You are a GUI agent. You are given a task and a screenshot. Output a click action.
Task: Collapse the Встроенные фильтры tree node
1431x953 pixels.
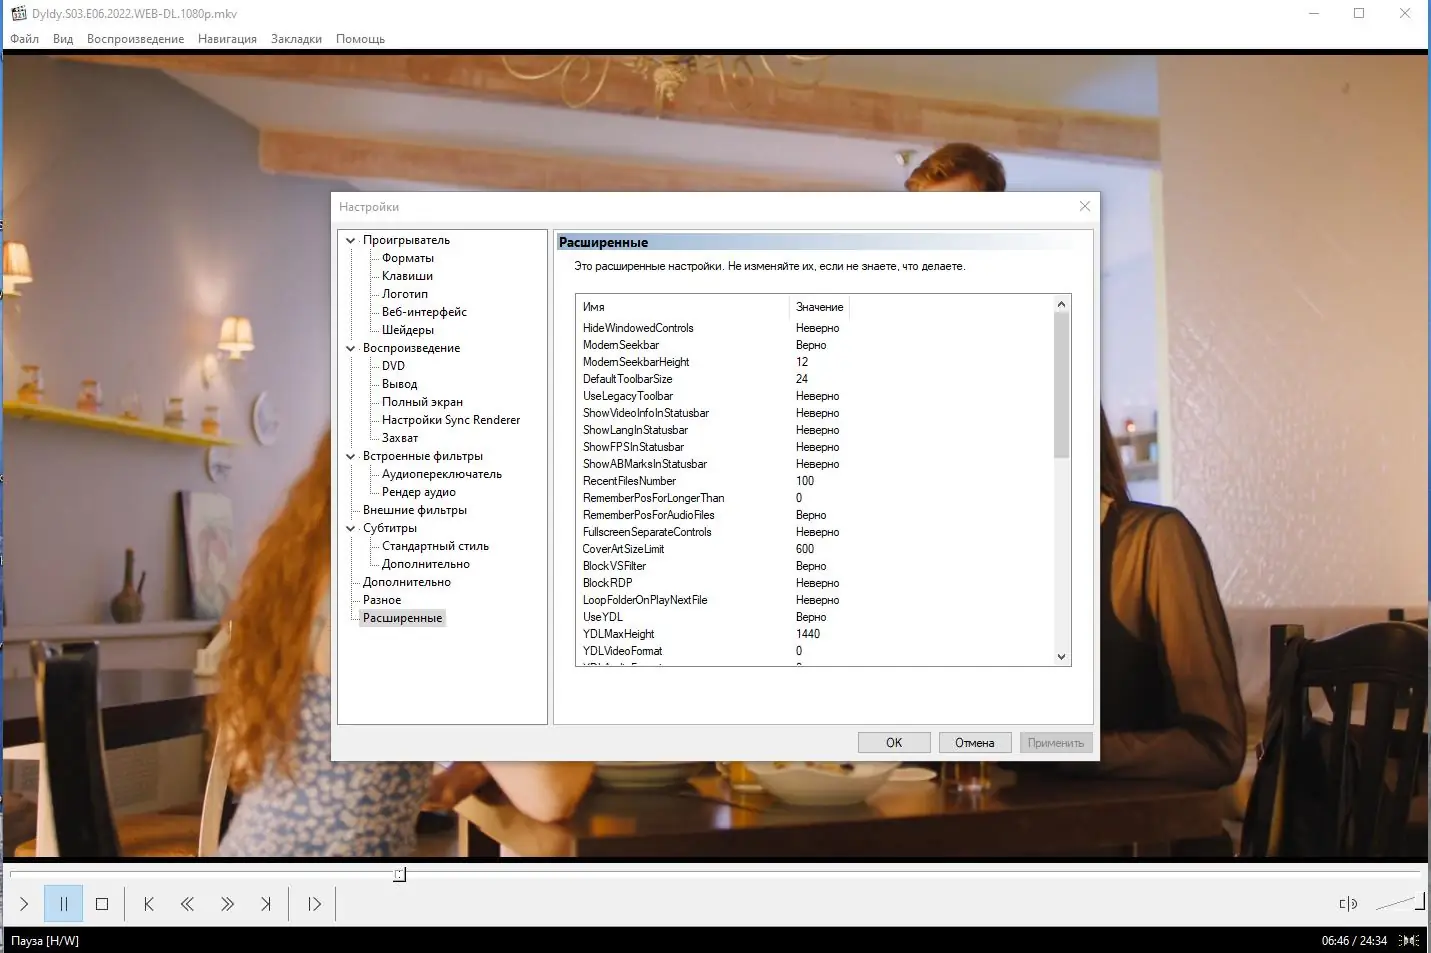(x=350, y=456)
